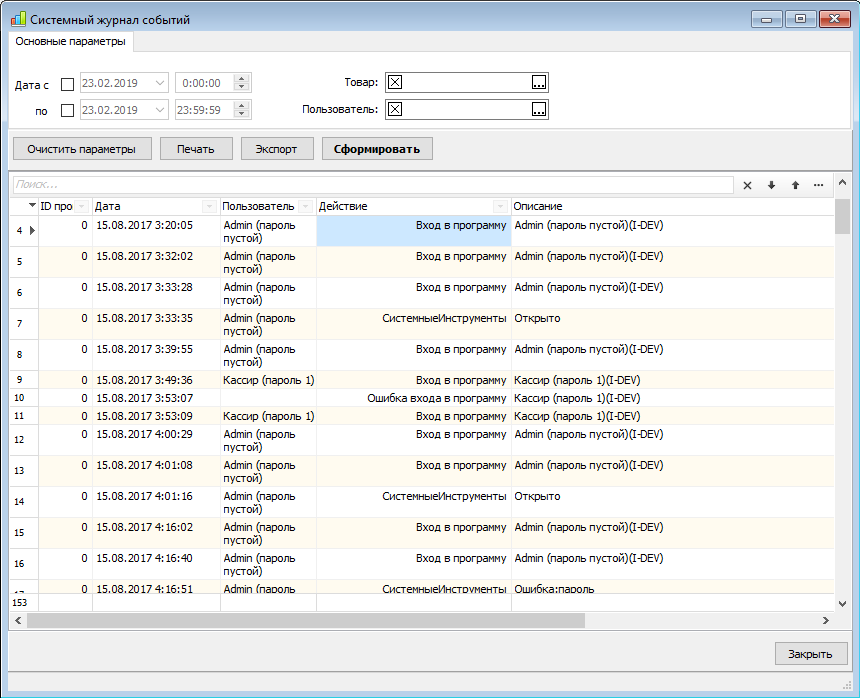Clear the Пользователь field with X icon
This screenshot has width=860, height=698.
[395, 109]
